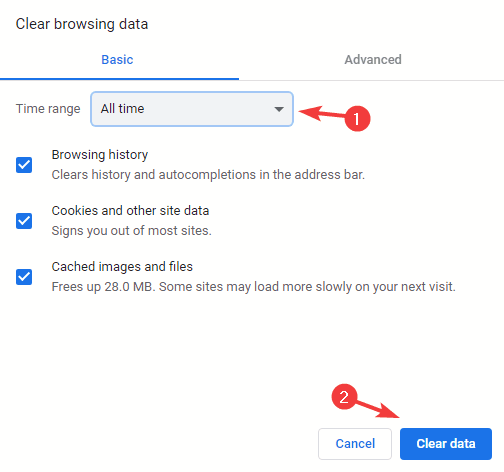The image size is (504, 472).
Task: Click the 'Signs you out of most sites' text
Action: tap(132, 231)
